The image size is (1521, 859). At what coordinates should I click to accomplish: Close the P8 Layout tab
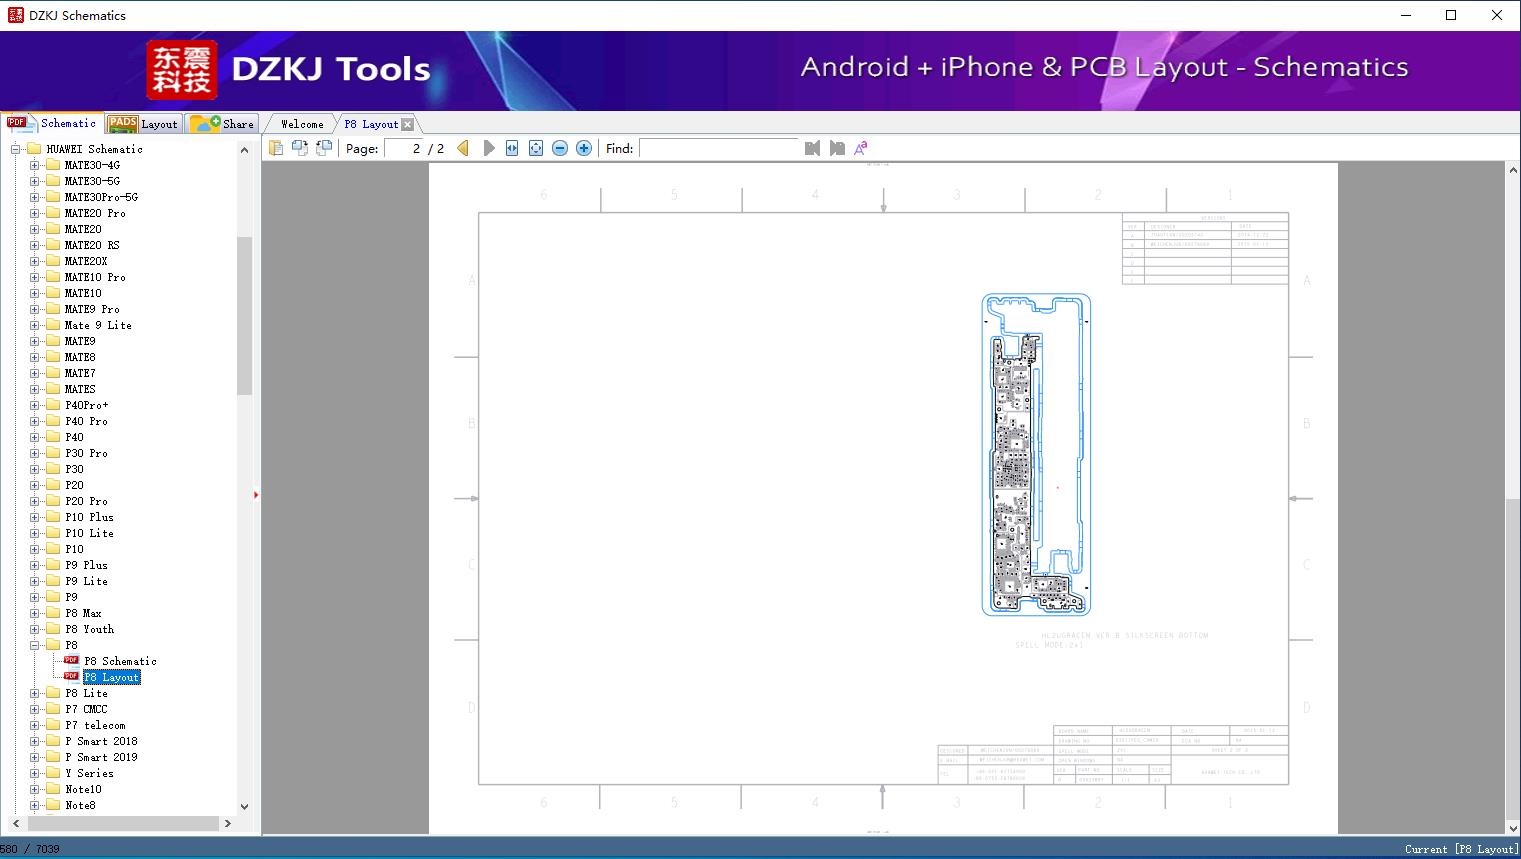(407, 124)
